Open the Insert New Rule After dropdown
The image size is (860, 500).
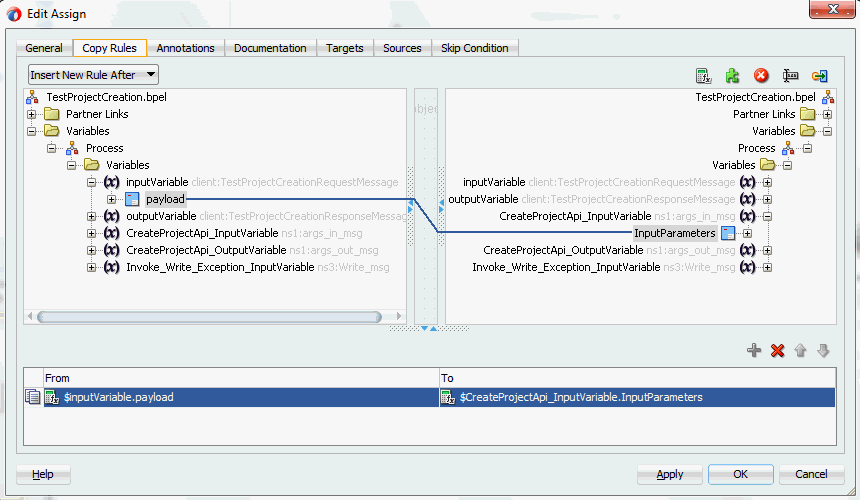(93, 75)
